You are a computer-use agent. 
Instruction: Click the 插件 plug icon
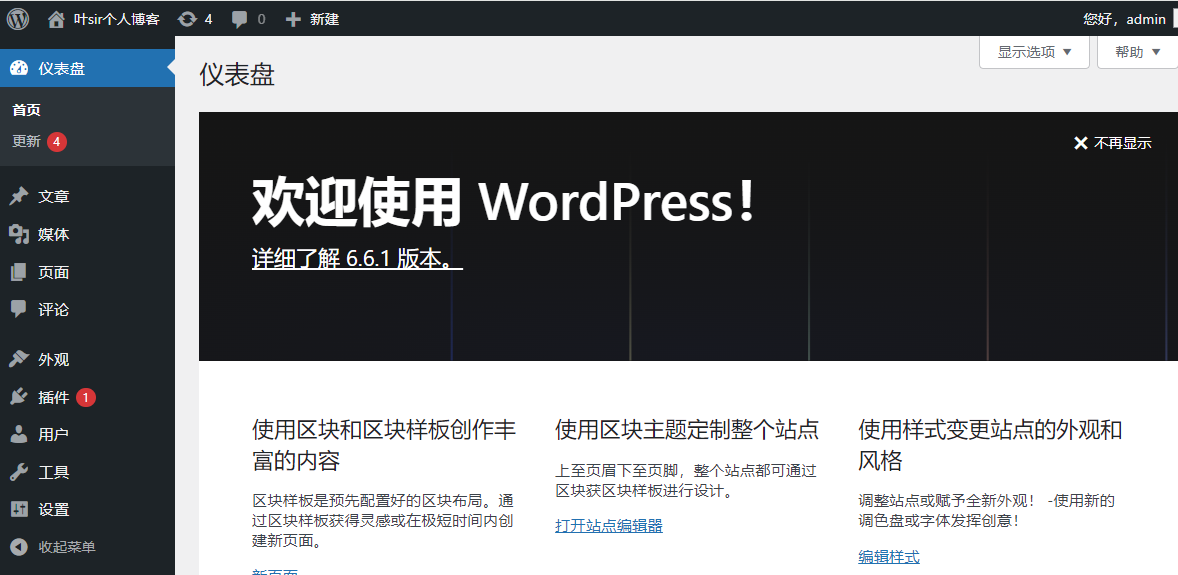click(x=19, y=397)
